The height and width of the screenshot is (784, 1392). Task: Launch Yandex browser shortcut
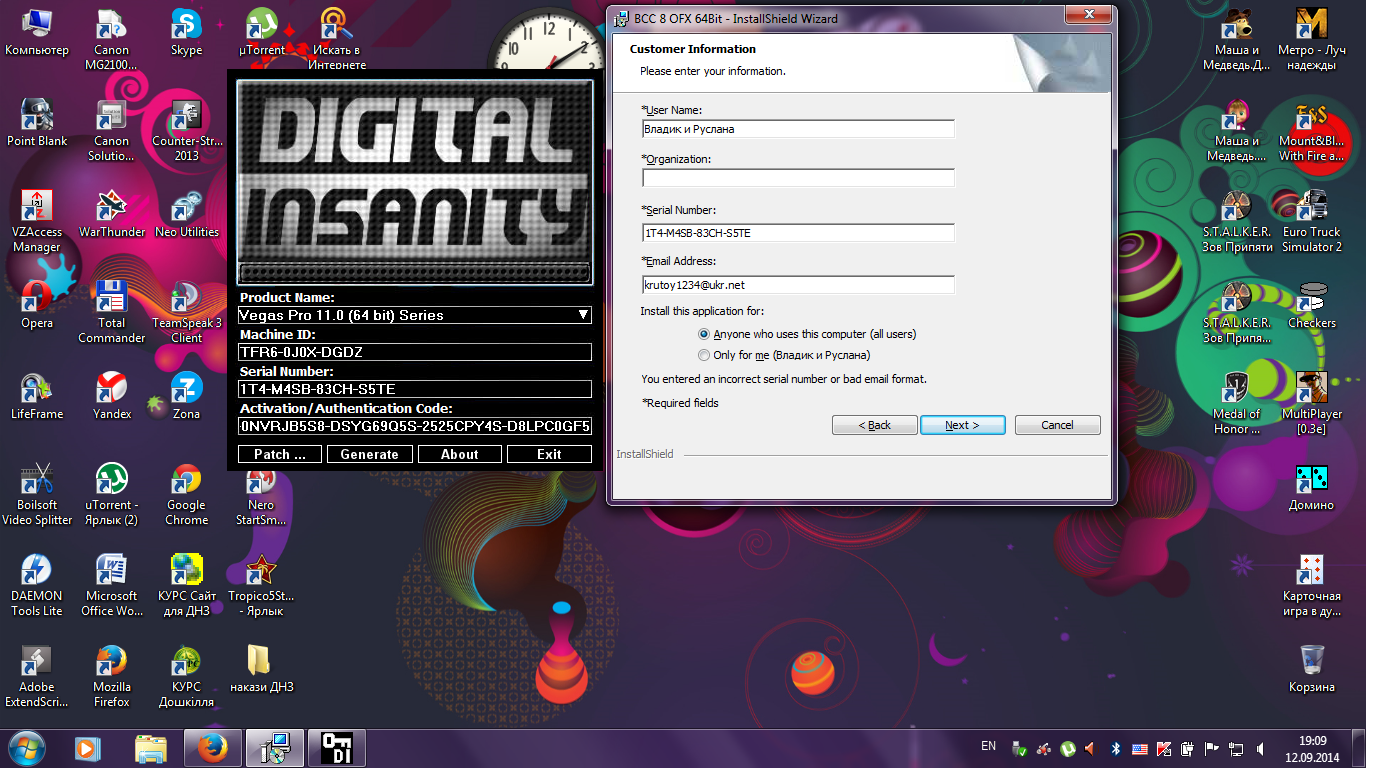click(112, 397)
